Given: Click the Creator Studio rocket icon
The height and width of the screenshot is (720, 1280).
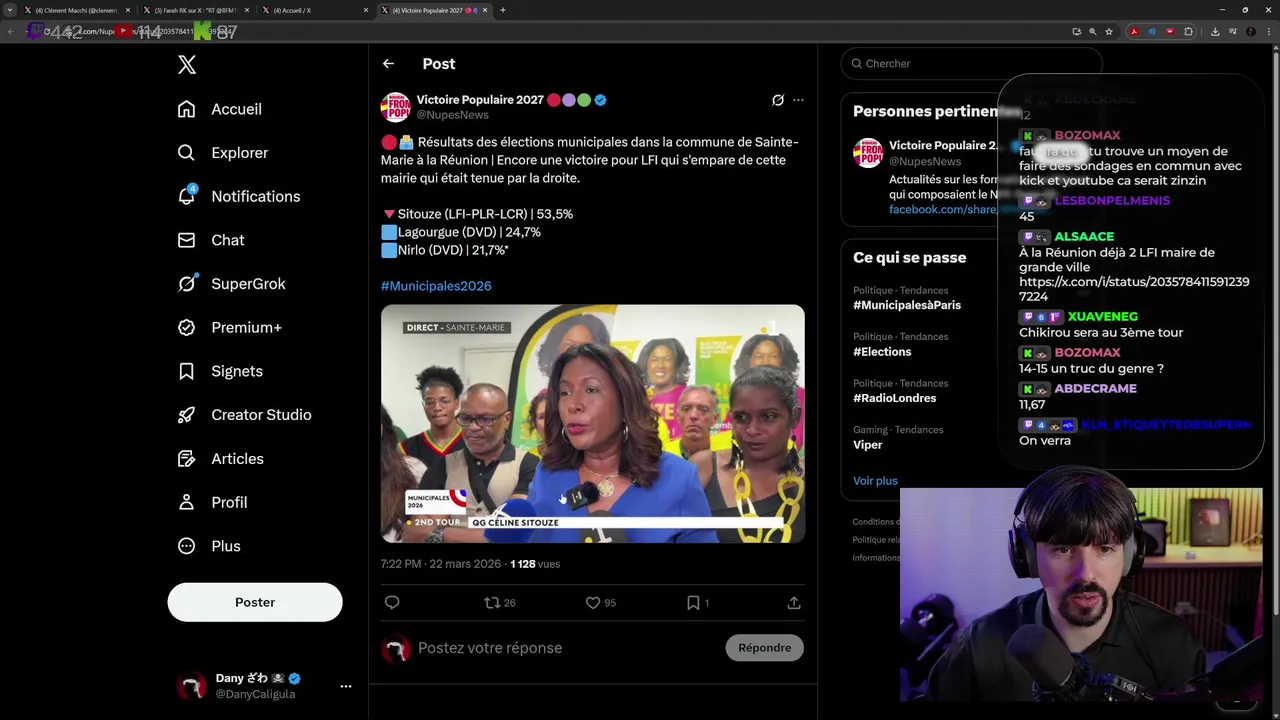Looking at the screenshot, I should click(186, 415).
